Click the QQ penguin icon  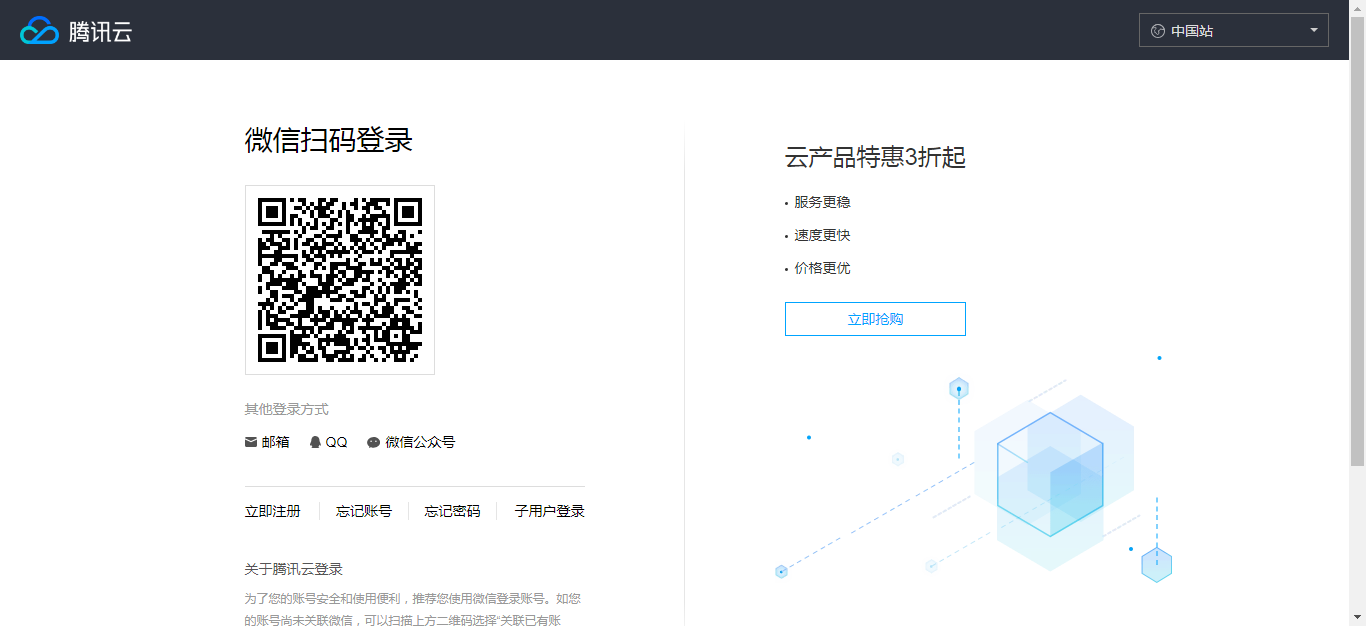click(315, 442)
